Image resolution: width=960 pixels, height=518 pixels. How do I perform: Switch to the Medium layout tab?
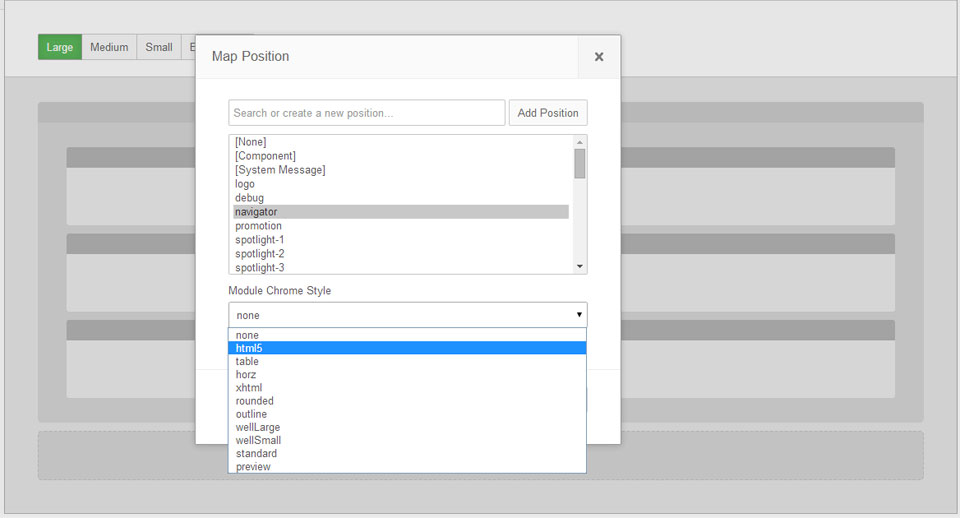pos(109,47)
